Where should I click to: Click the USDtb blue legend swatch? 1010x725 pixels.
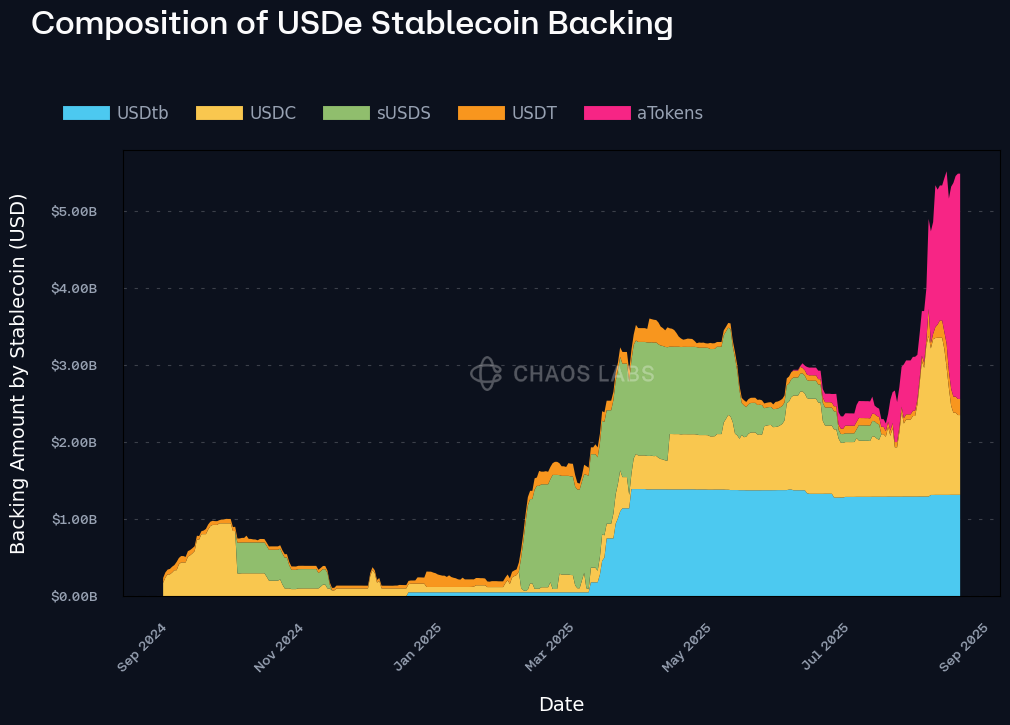[x=86, y=113]
